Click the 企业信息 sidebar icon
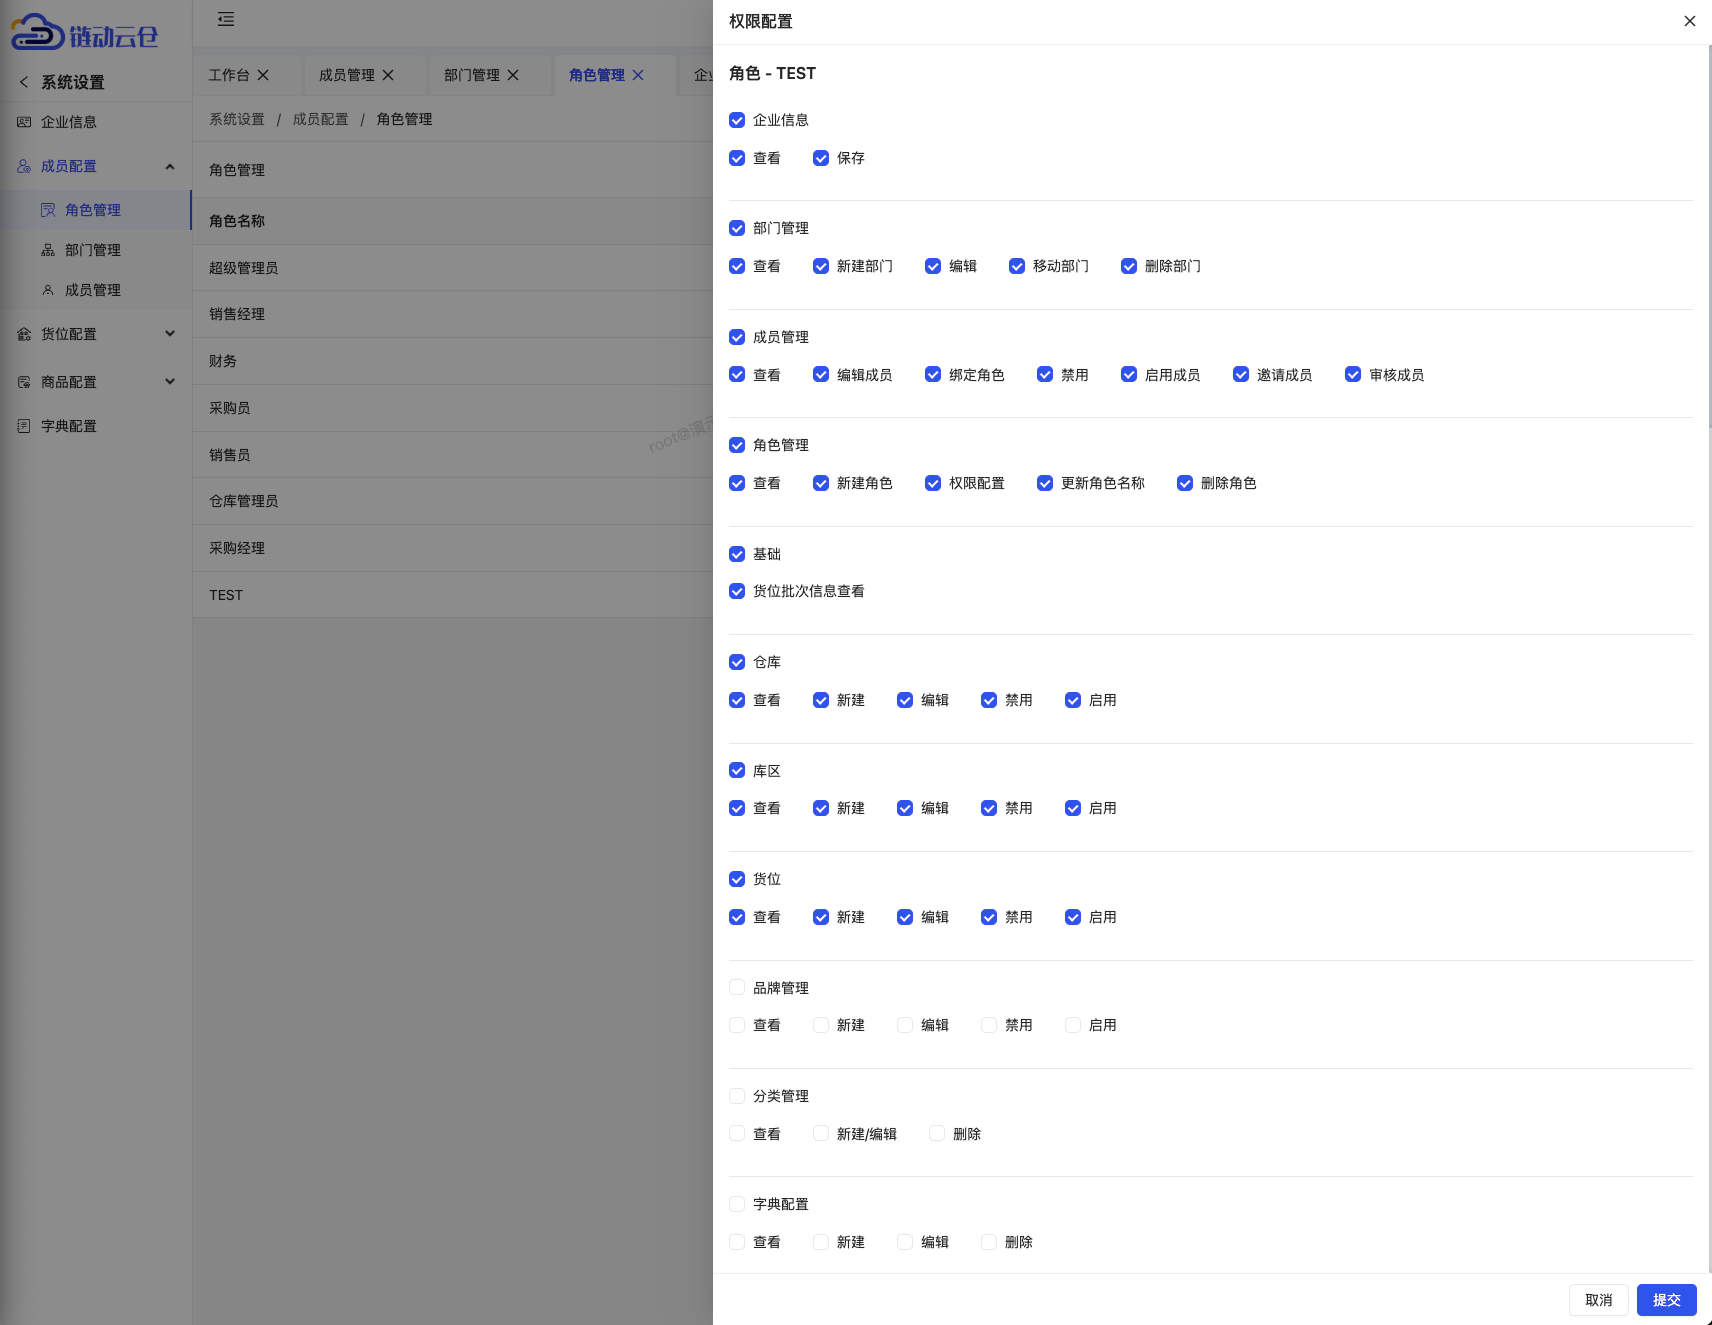The width and height of the screenshot is (1712, 1325). coord(24,122)
